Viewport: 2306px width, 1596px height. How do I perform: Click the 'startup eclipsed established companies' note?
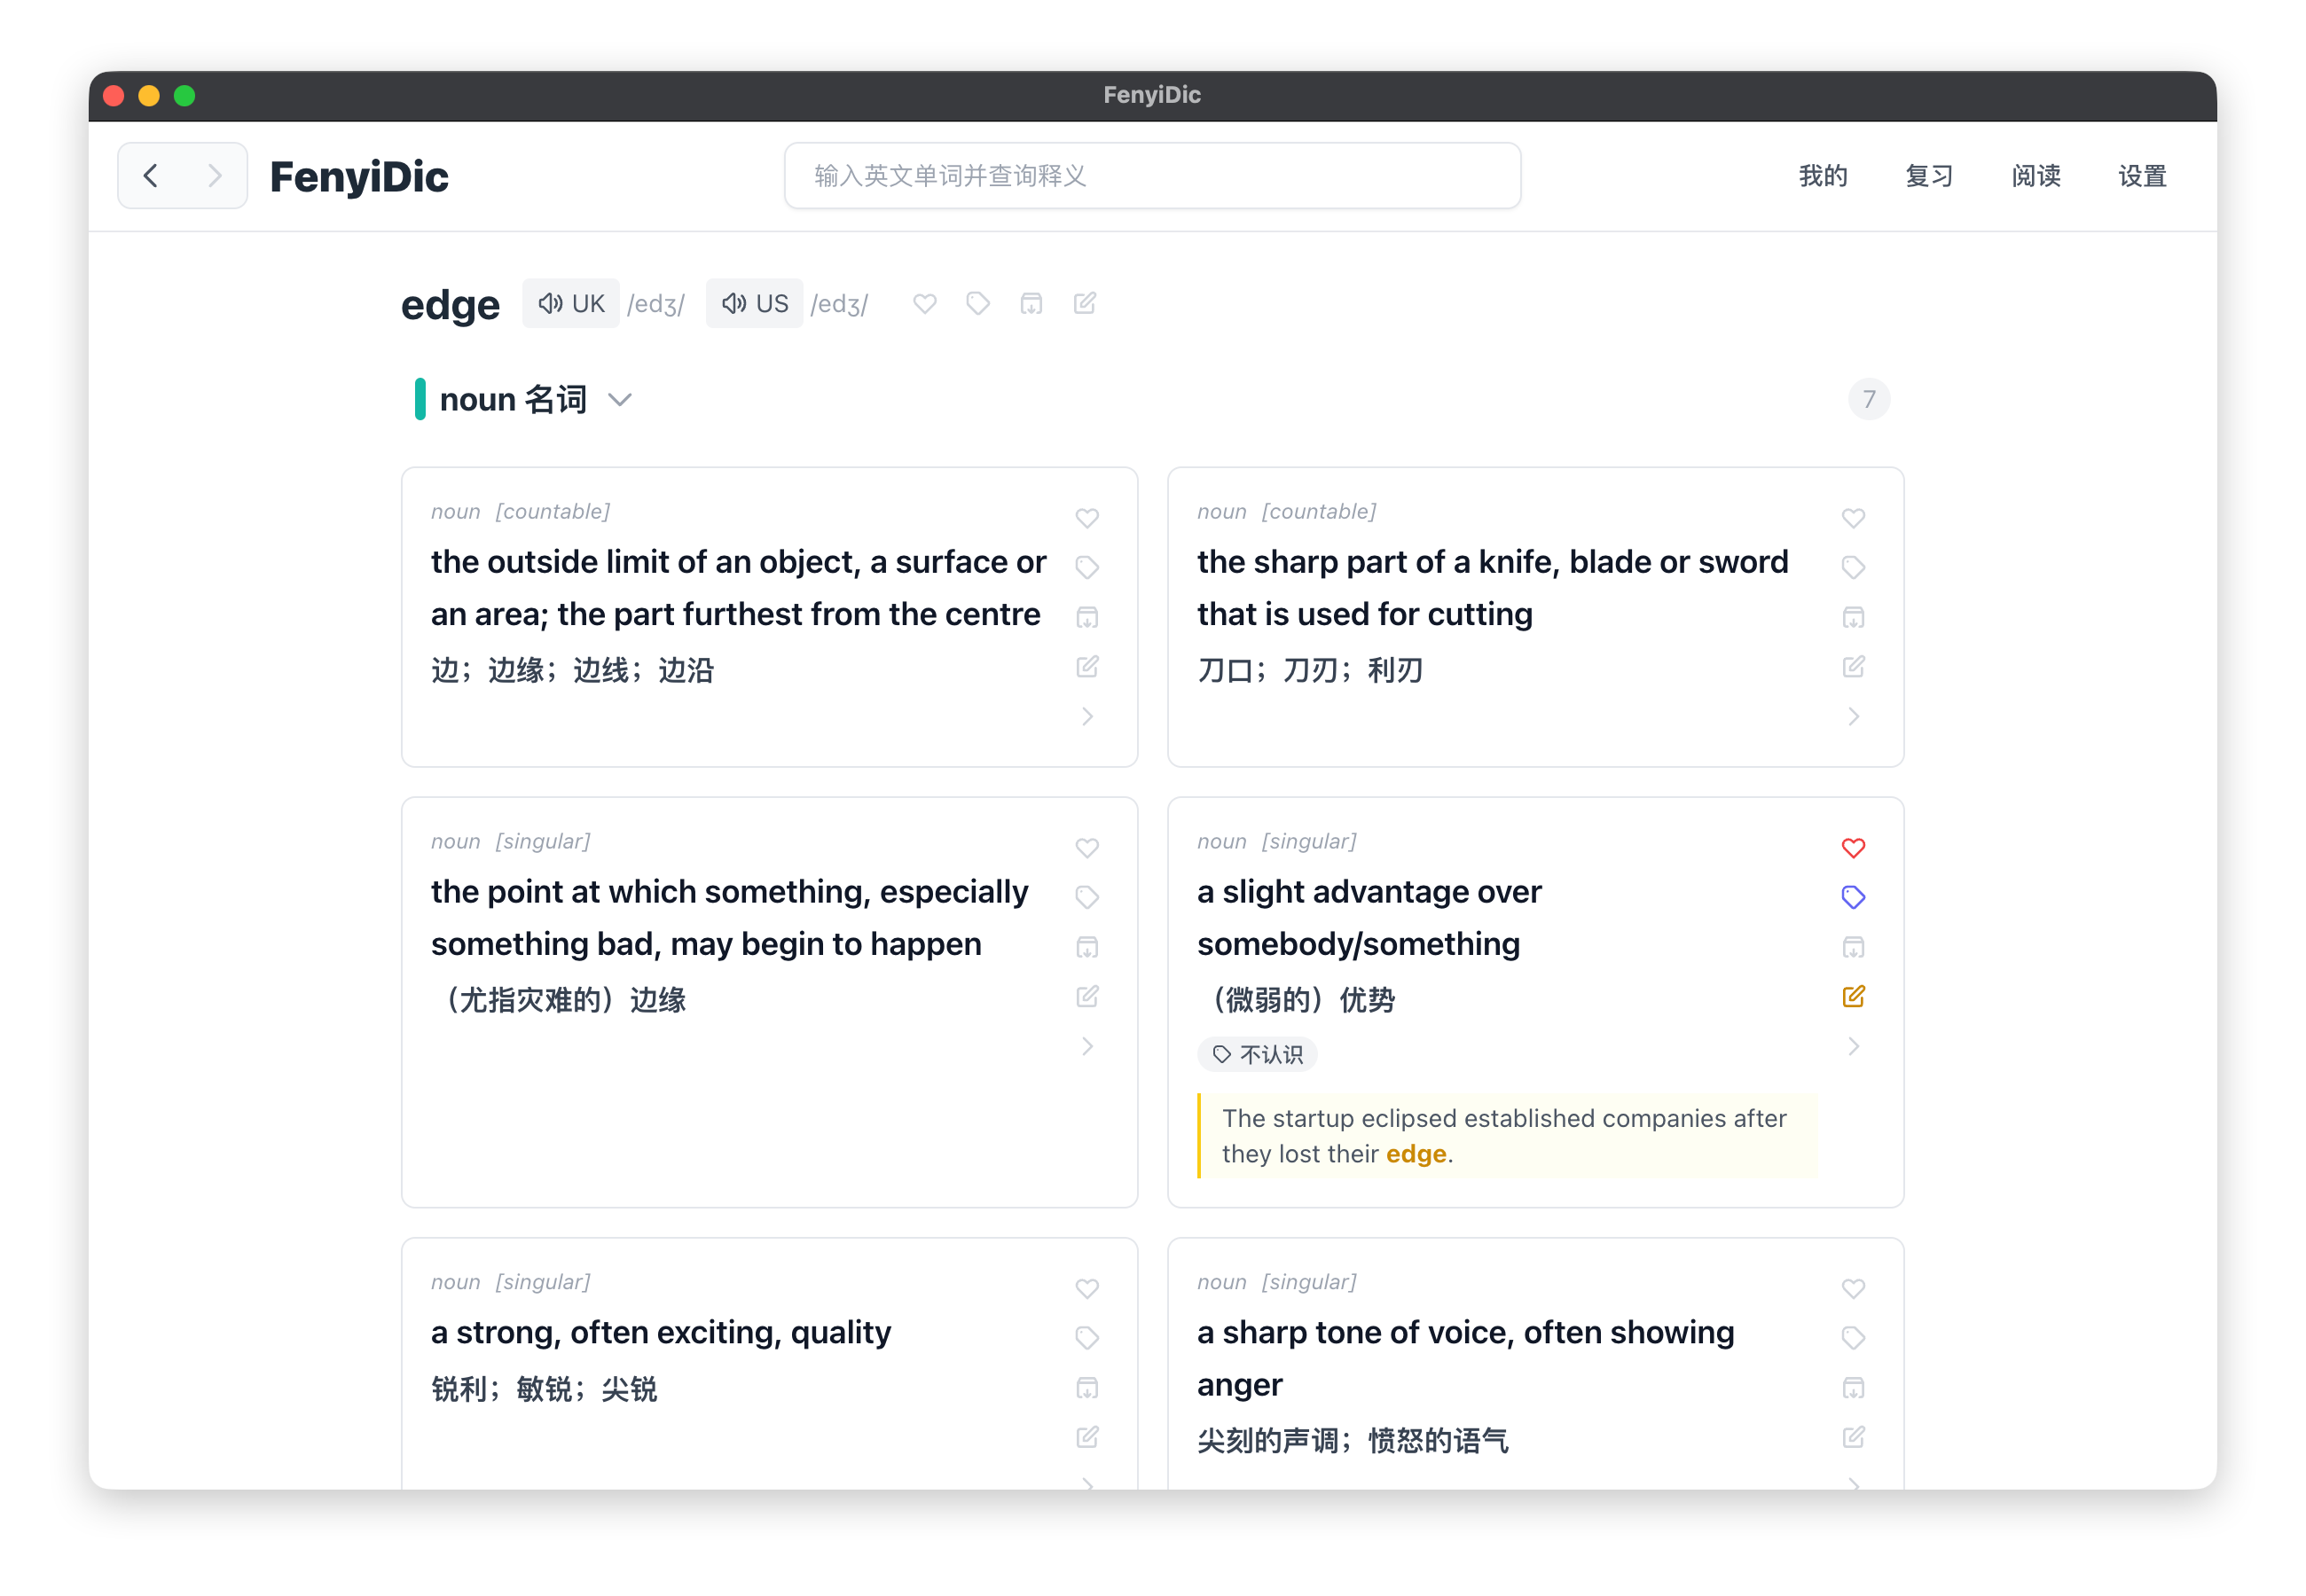click(x=1507, y=1136)
